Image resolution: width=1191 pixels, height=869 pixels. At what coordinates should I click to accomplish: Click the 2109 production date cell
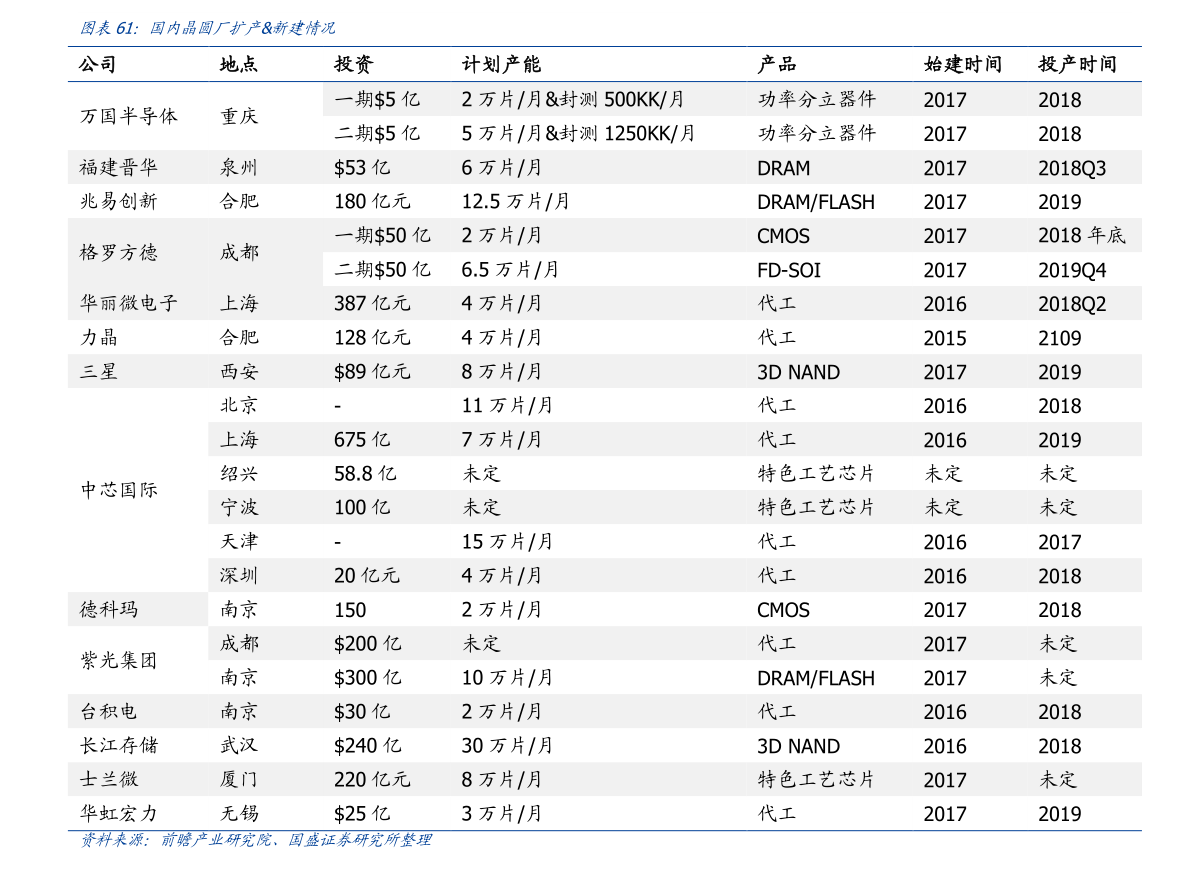(1059, 338)
